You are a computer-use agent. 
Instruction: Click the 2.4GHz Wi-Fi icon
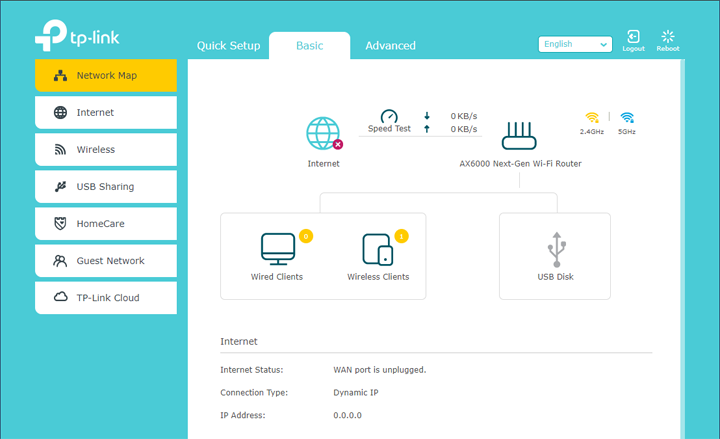591,117
